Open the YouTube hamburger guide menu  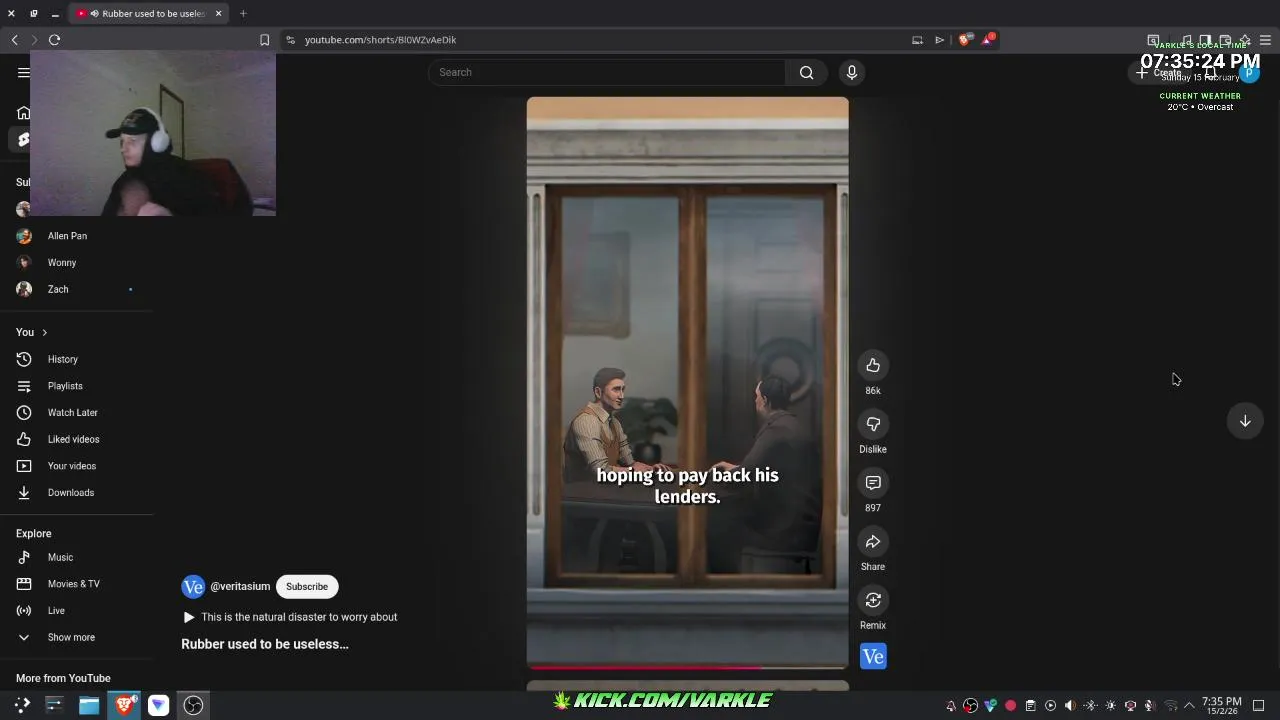tap(24, 72)
